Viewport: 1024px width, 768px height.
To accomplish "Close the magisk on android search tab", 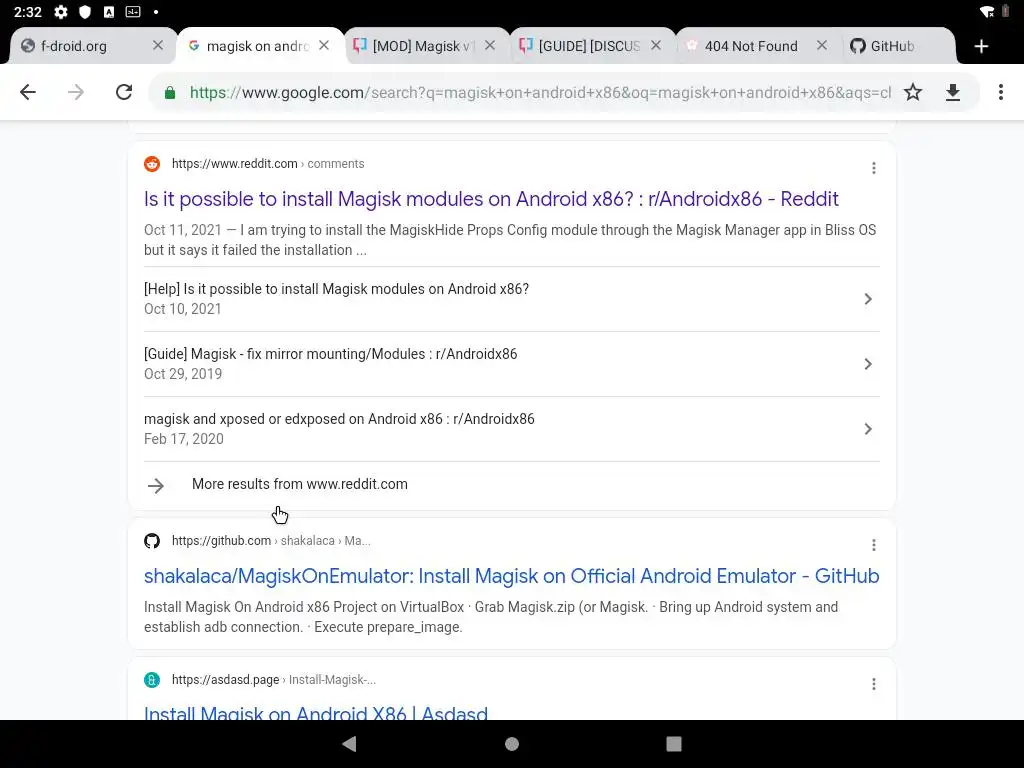I will [x=324, y=45].
